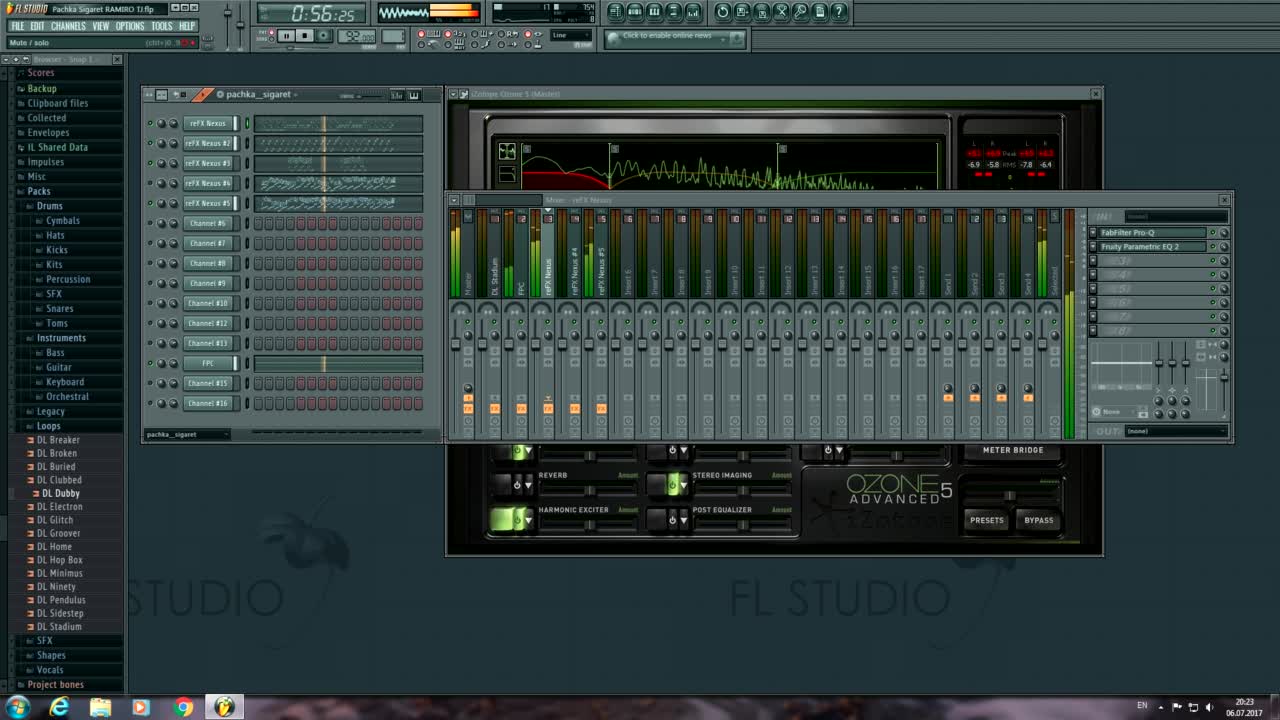Viewport: 1280px width, 720px height.
Task: Open the VIEW menu
Action: [101, 26]
